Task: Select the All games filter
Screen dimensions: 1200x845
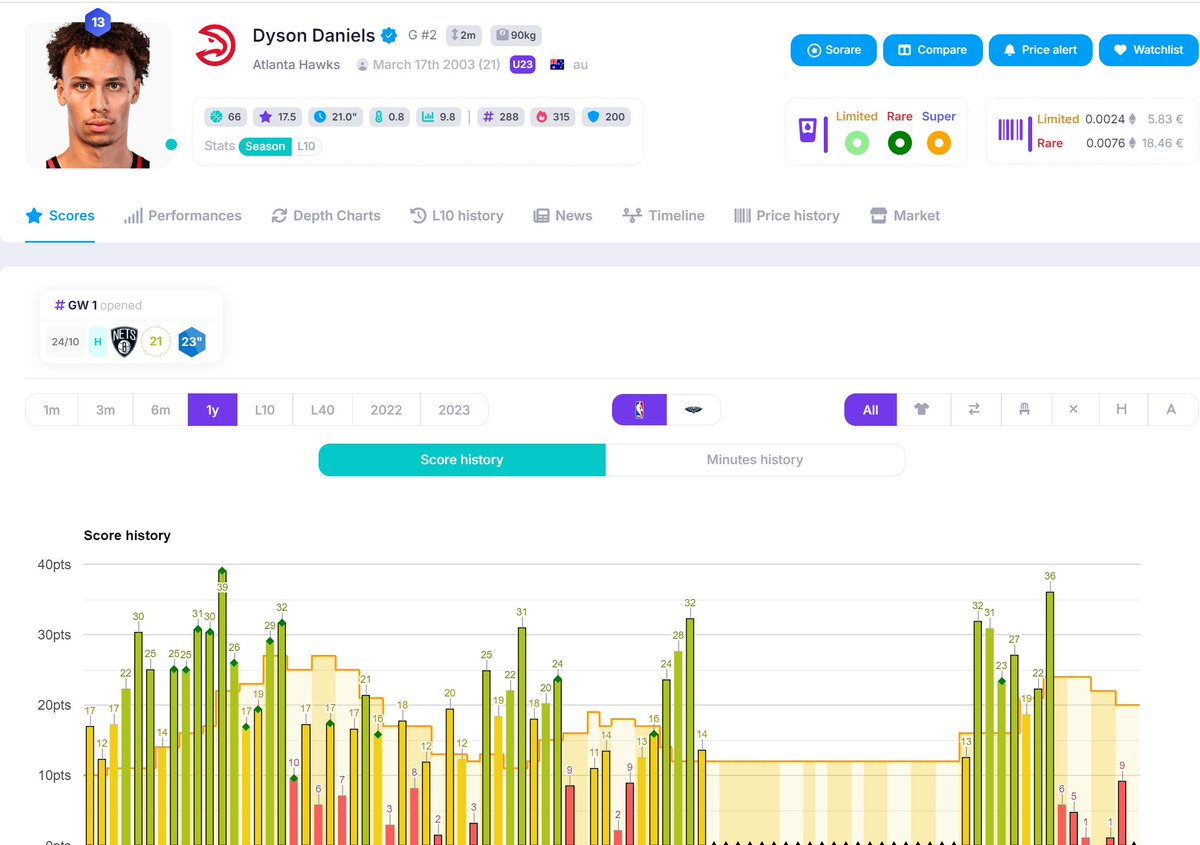Action: (870, 410)
